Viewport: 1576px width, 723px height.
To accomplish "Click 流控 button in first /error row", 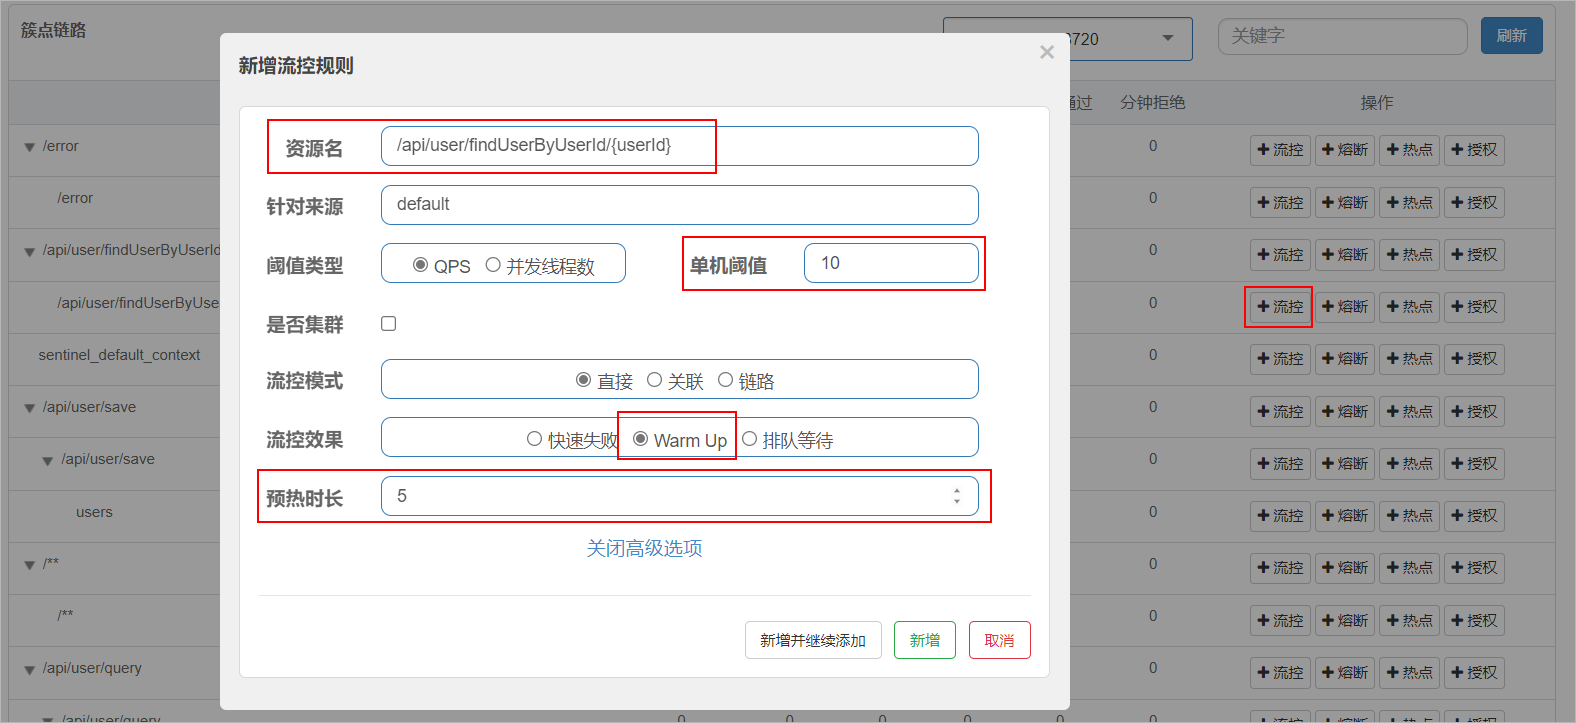I will pos(1280,150).
